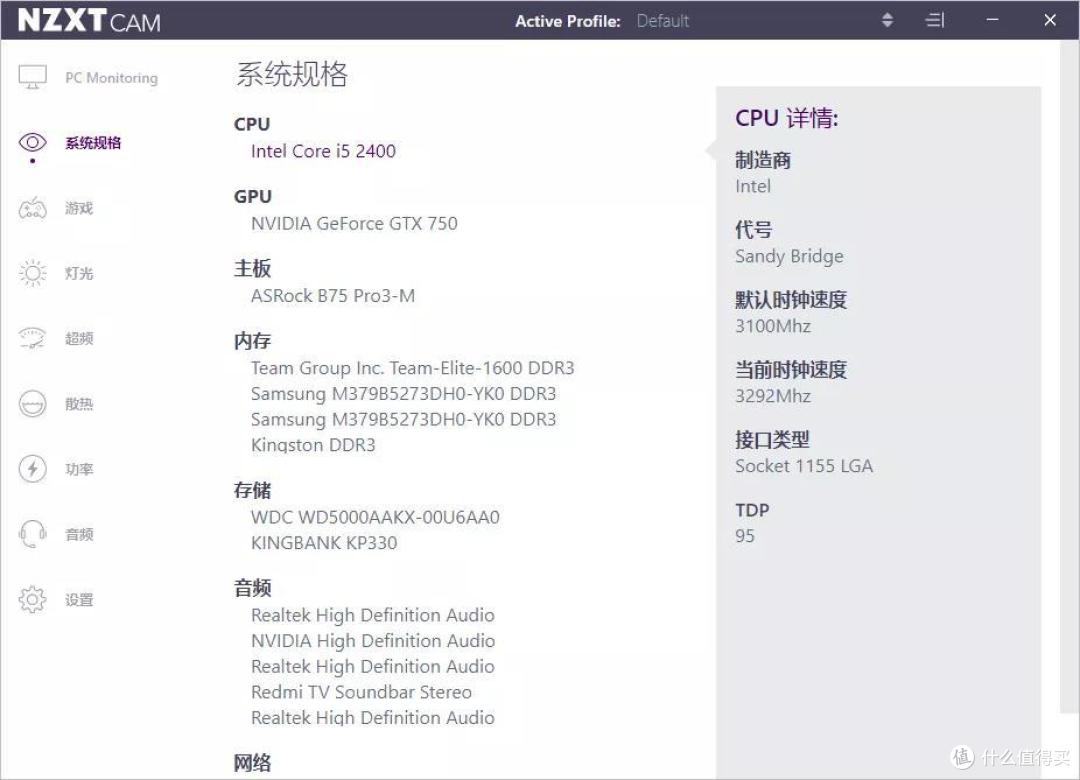Select the sun icon for 灯光
Viewport: 1080px width, 780px height.
pos(32,274)
